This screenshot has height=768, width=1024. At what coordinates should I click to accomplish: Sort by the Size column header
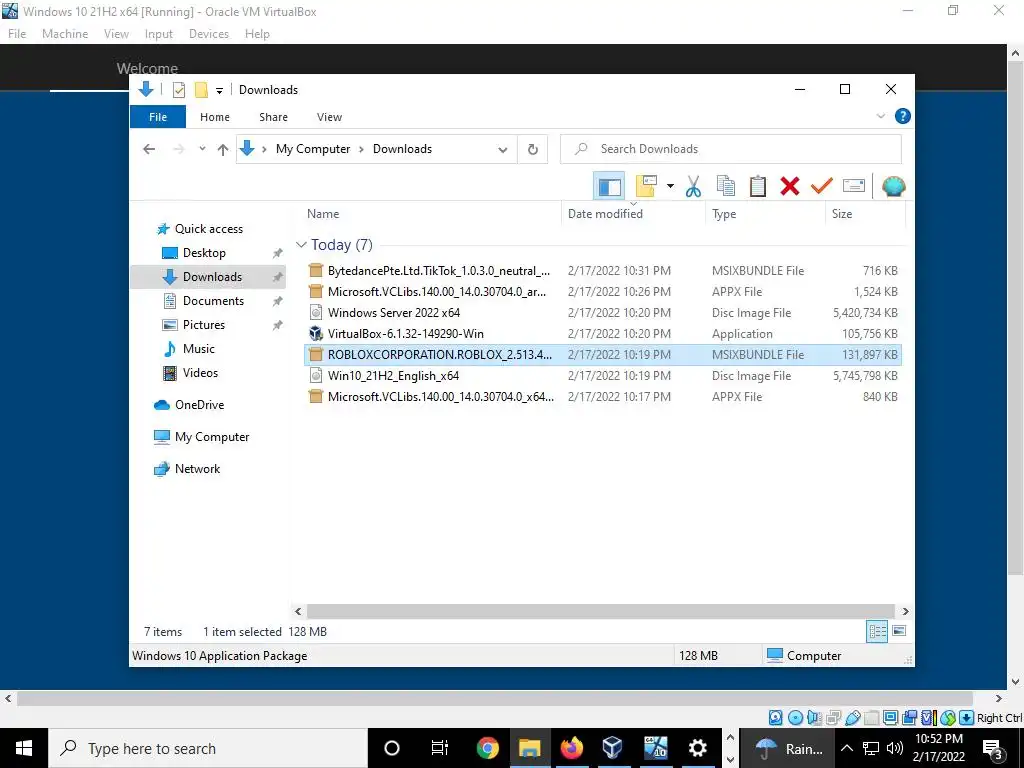click(841, 214)
